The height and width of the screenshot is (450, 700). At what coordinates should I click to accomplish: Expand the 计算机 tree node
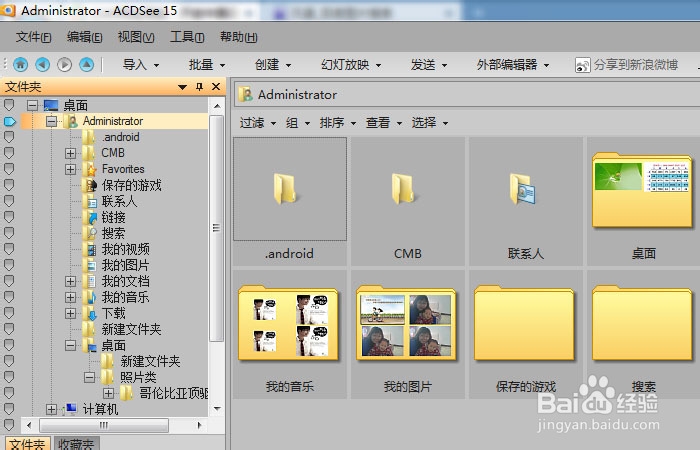click(x=51, y=409)
